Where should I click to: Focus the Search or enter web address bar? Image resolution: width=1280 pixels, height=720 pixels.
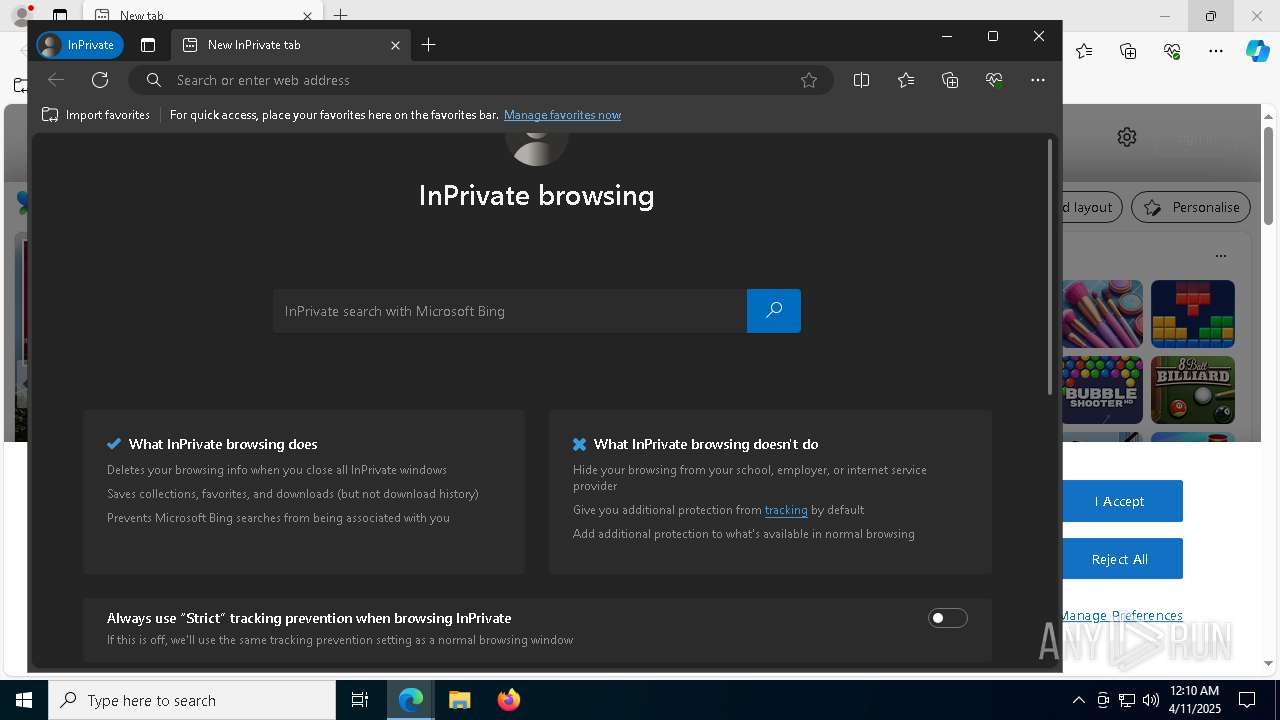(x=480, y=80)
